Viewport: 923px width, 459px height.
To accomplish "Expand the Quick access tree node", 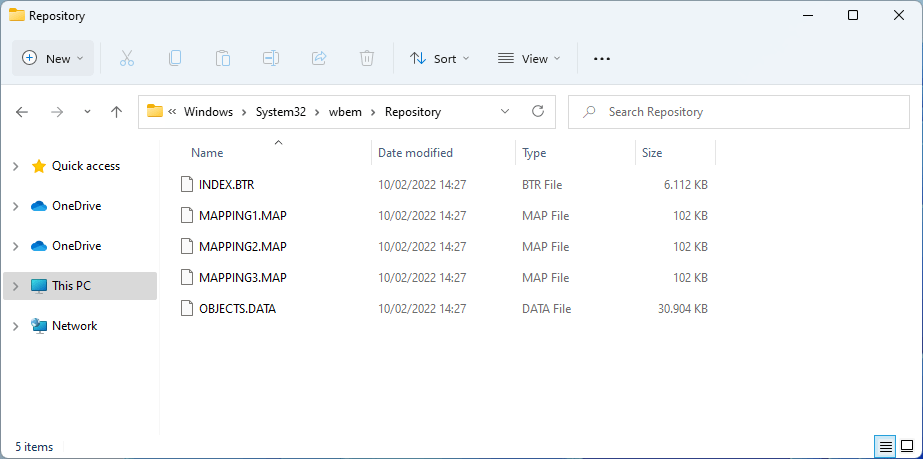I will tap(15, 166).
